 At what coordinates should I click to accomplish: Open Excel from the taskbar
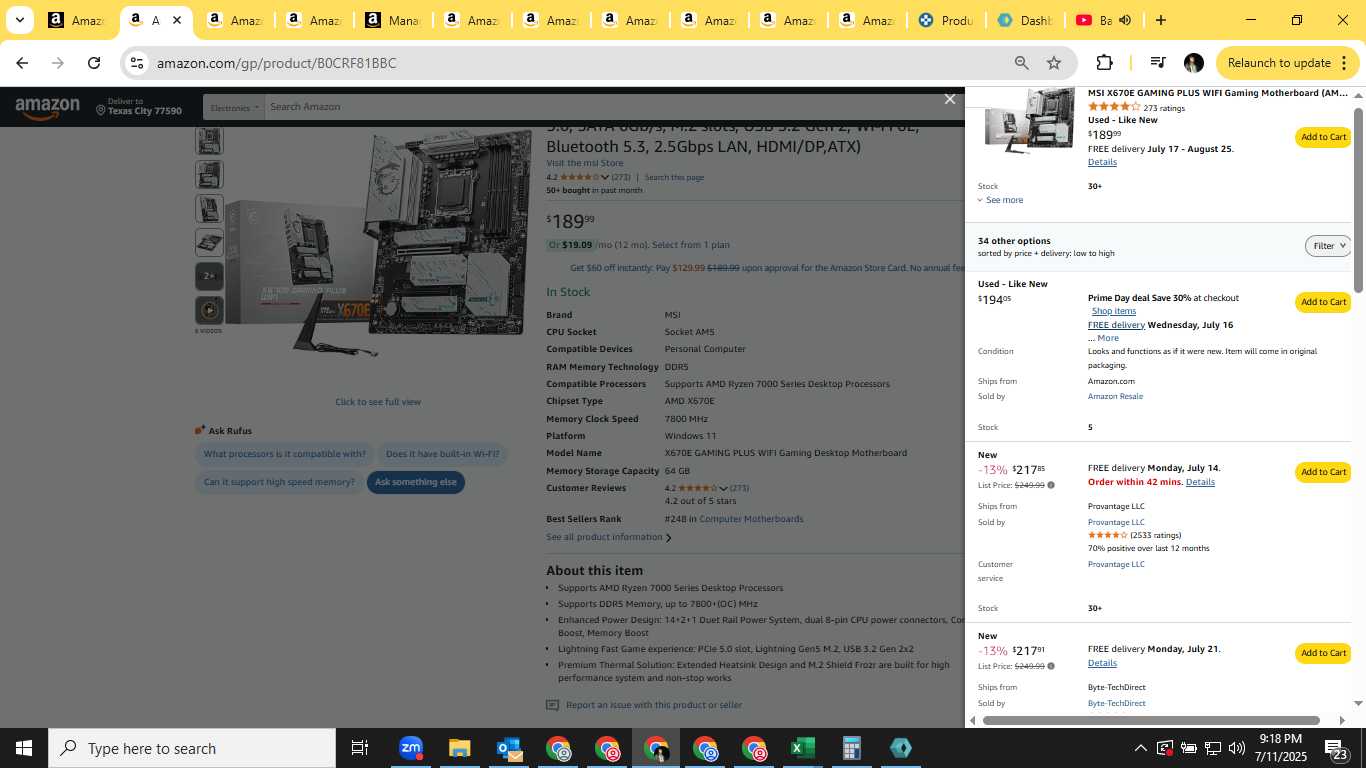coord(802,748)
